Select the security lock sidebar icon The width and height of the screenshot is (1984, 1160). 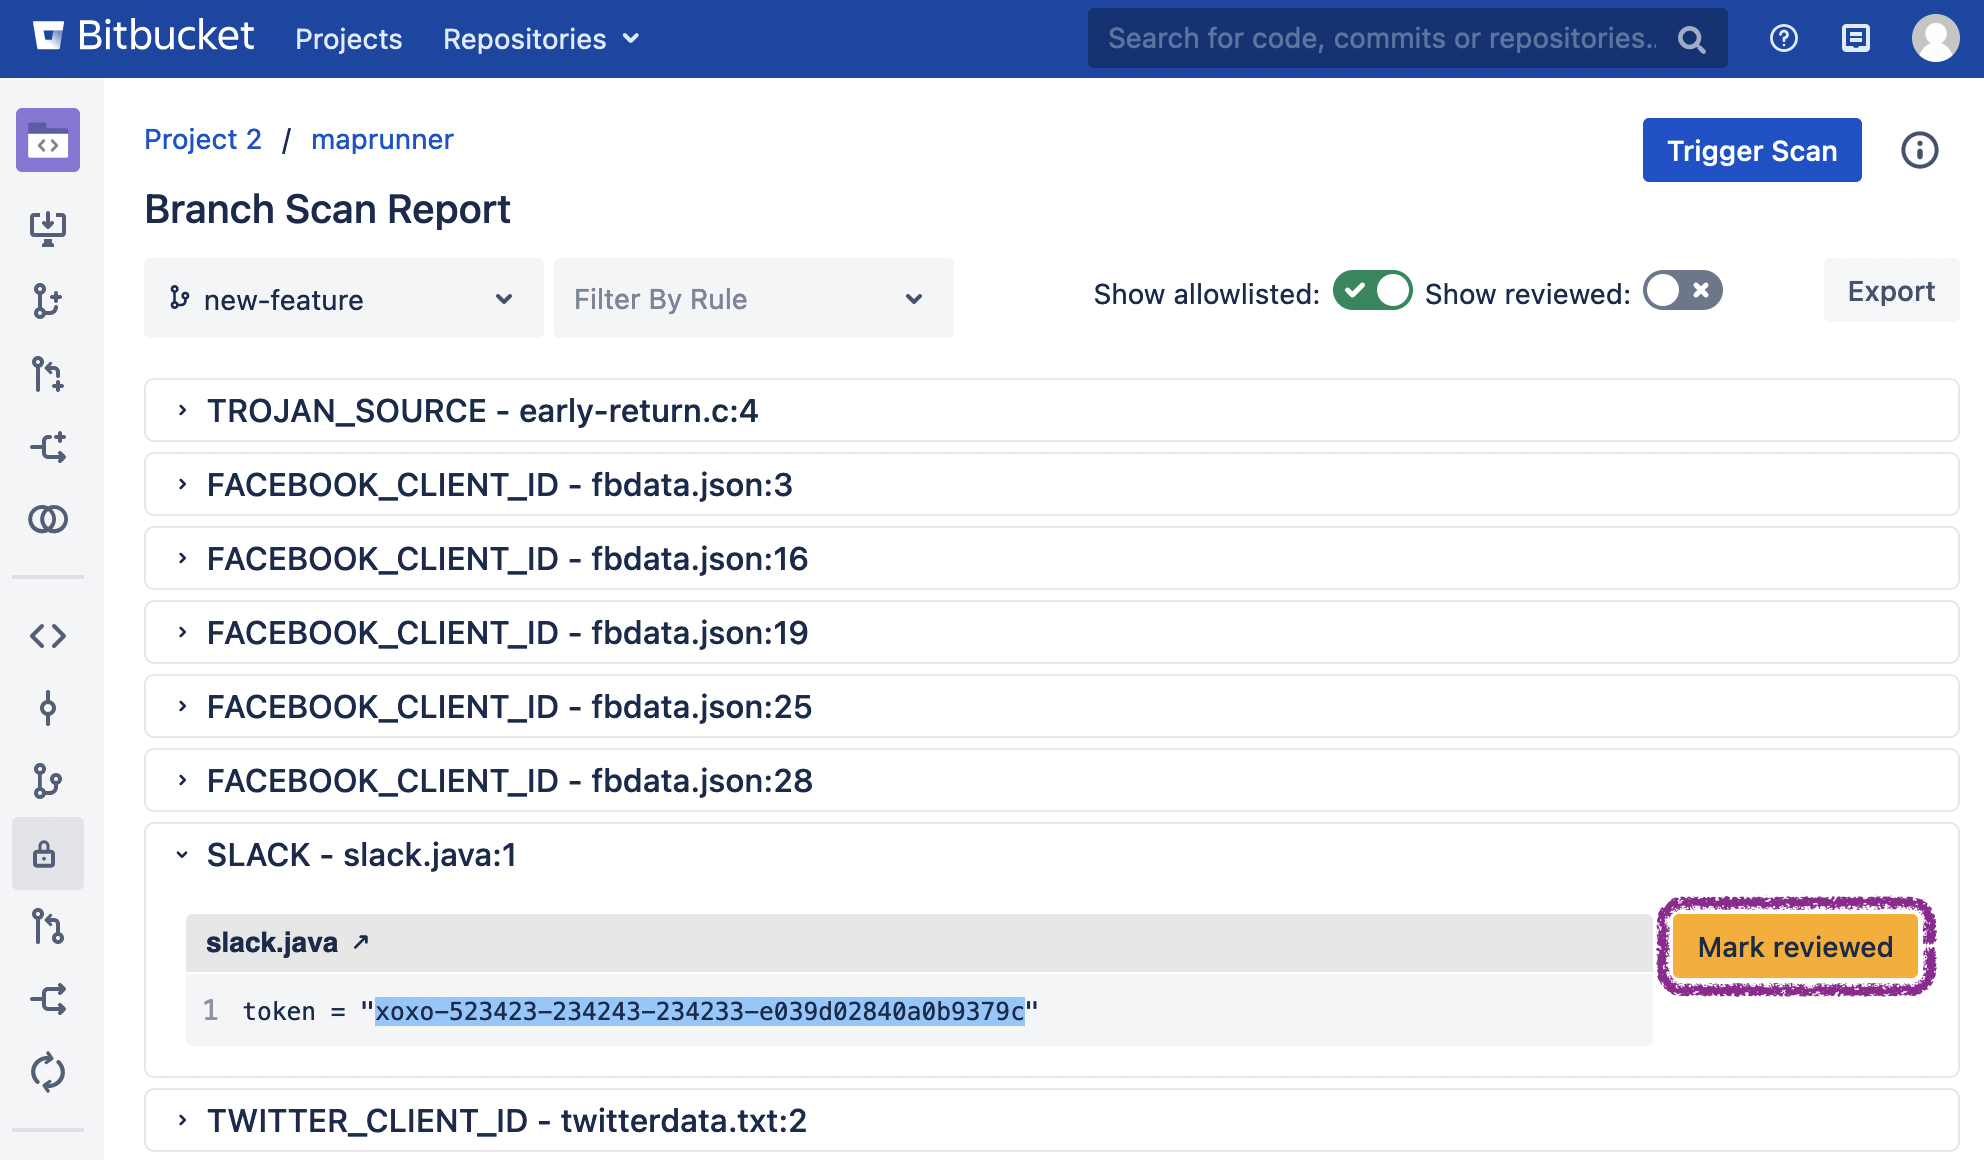pyautogui.click(x=45, y=855)
